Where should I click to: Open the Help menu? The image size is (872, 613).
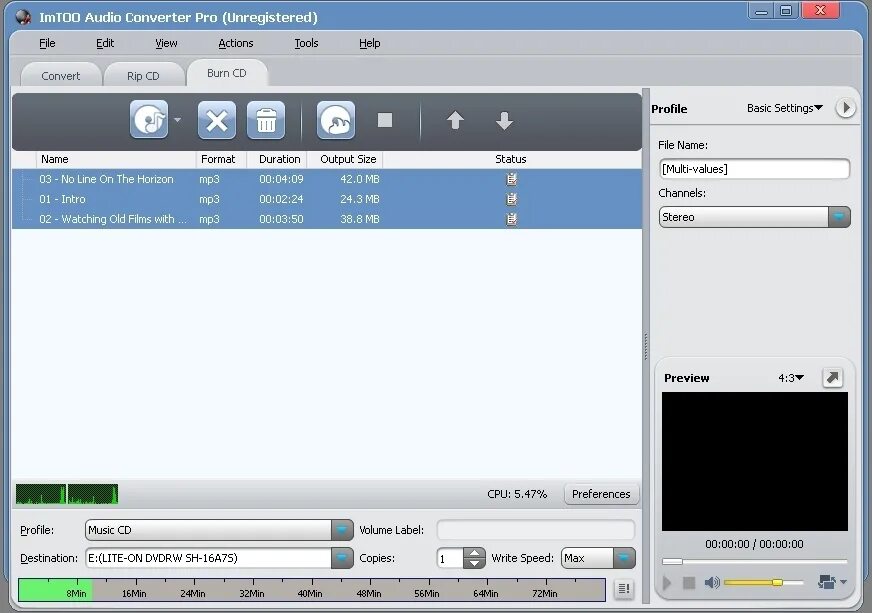click(369, 43)
